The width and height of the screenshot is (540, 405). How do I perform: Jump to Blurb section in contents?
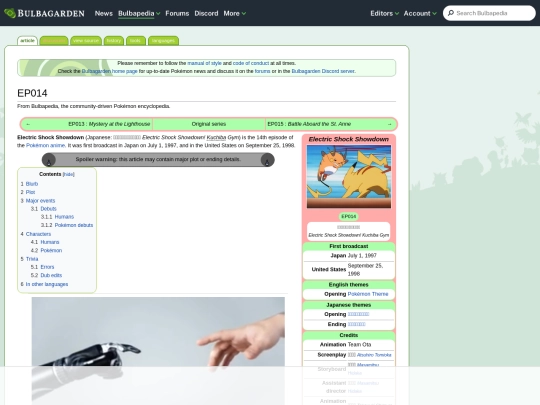(32, 184)
